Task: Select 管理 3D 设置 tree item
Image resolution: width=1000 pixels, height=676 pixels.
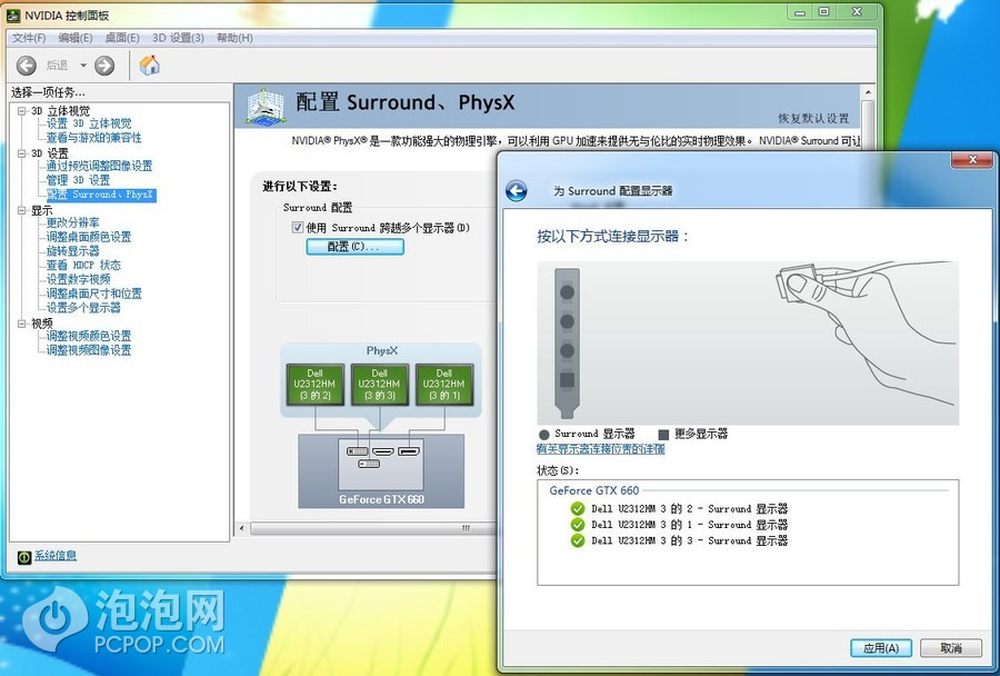Action: 78,180
